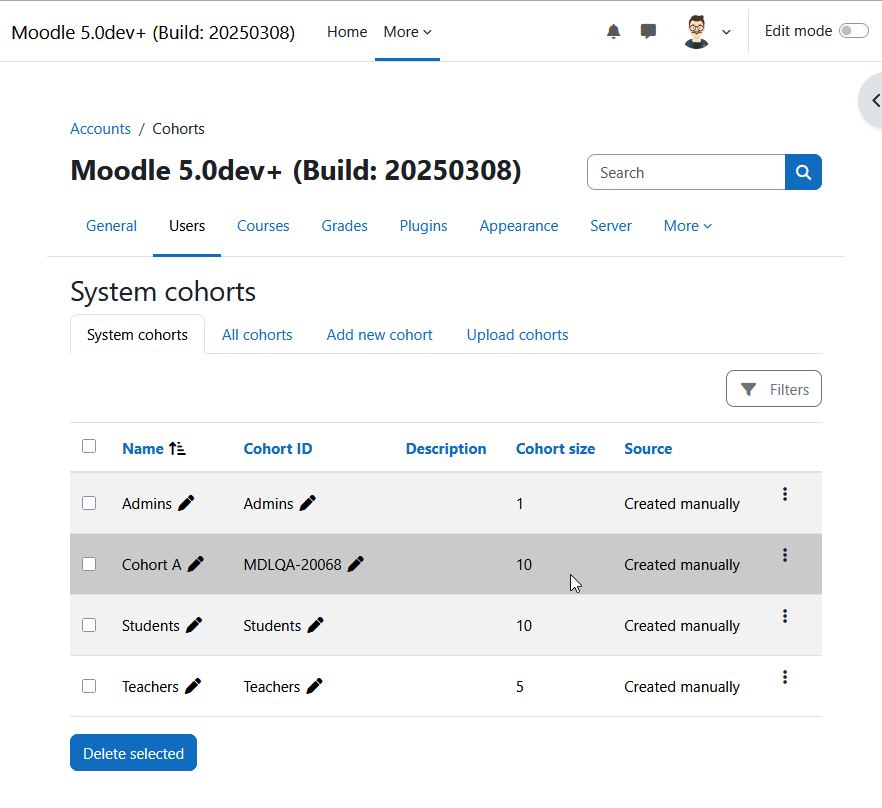
Task: Check the Students row checkbox
Action: pyautogui.click(x=89, y=625)
